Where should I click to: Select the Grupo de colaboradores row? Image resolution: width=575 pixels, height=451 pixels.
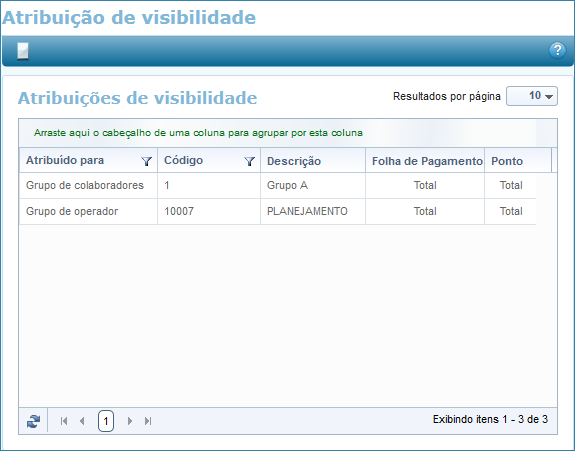[x=278, y=186]
